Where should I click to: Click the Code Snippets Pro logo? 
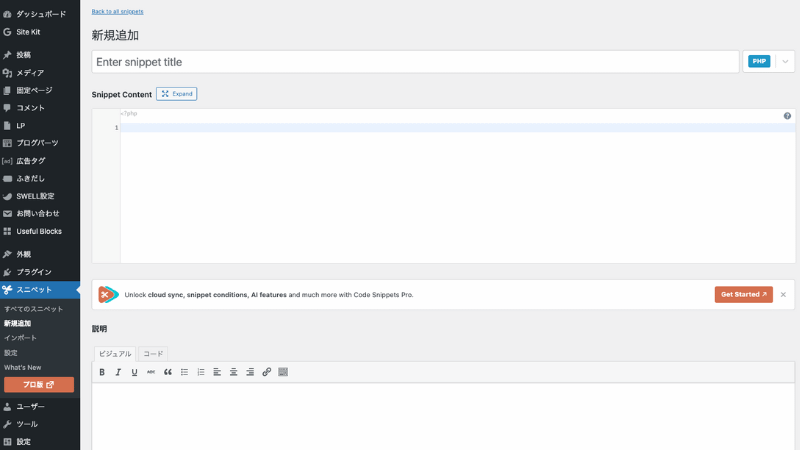pyautogui.click(x=108, y=294)
